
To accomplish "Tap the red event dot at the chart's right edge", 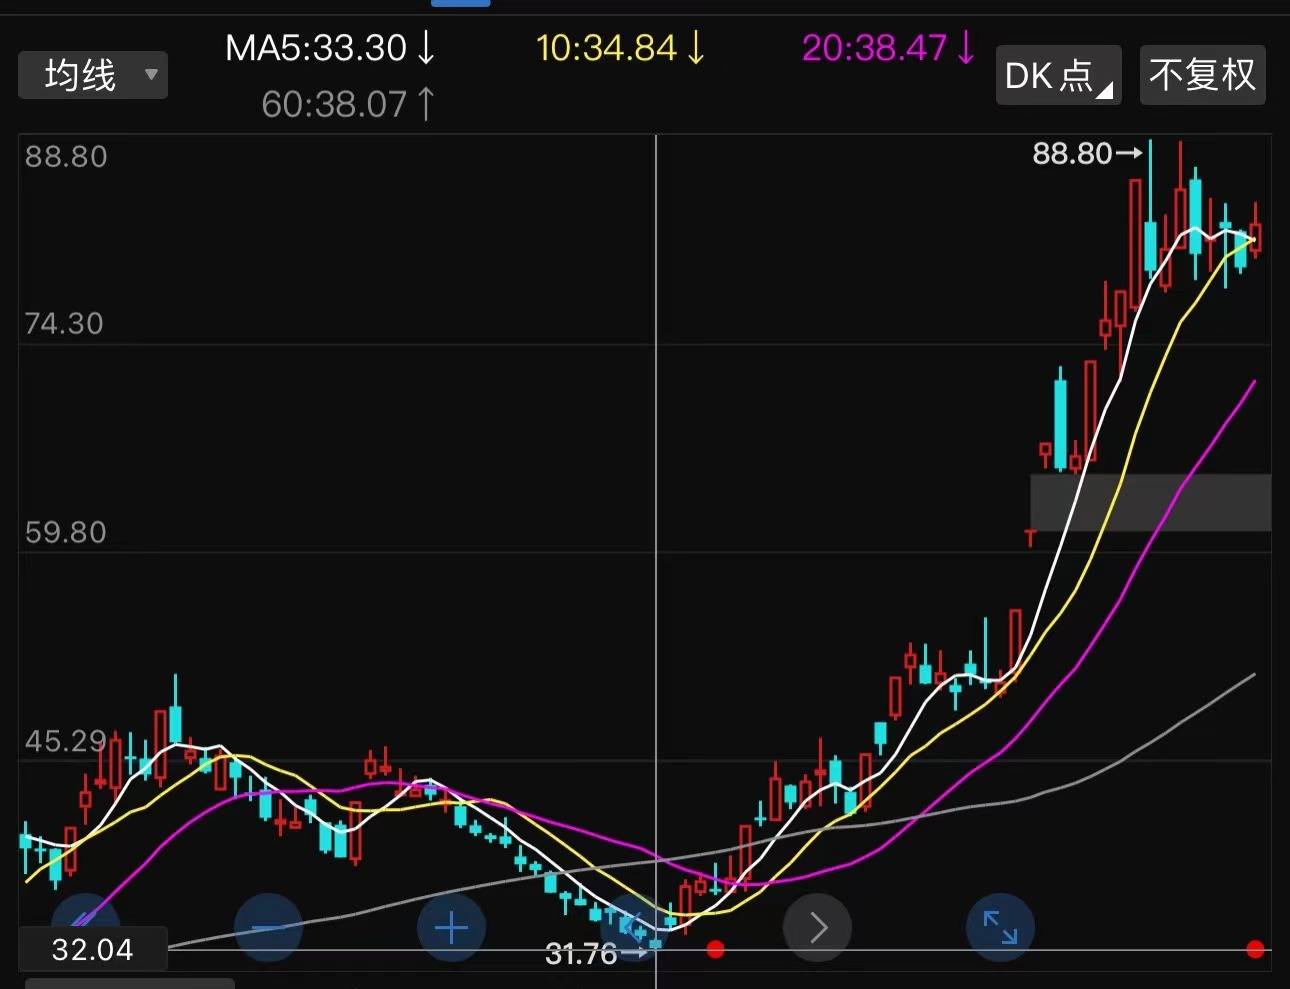I will click(1256, 949).
